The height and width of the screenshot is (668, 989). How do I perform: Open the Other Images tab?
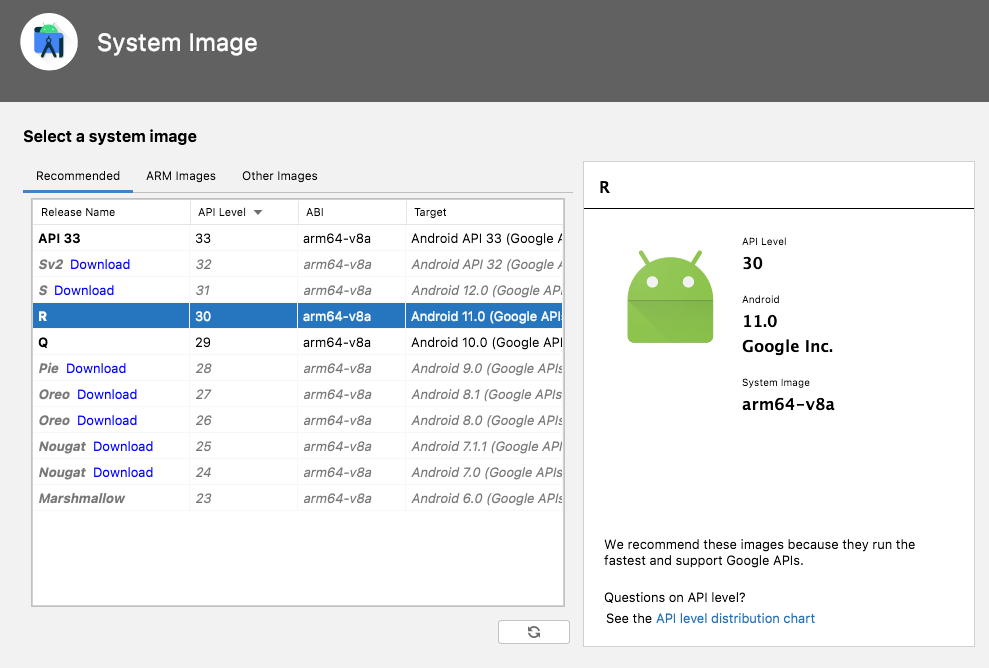coord(279,176)
